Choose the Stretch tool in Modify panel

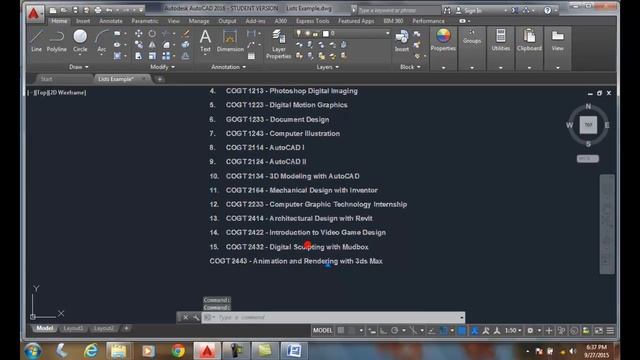139,56
